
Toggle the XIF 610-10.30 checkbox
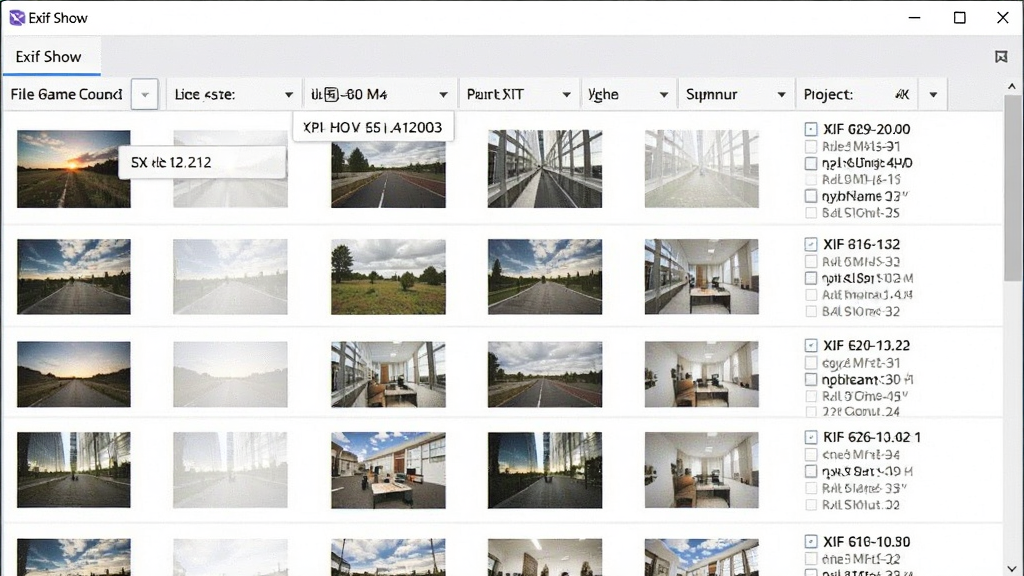810,541
